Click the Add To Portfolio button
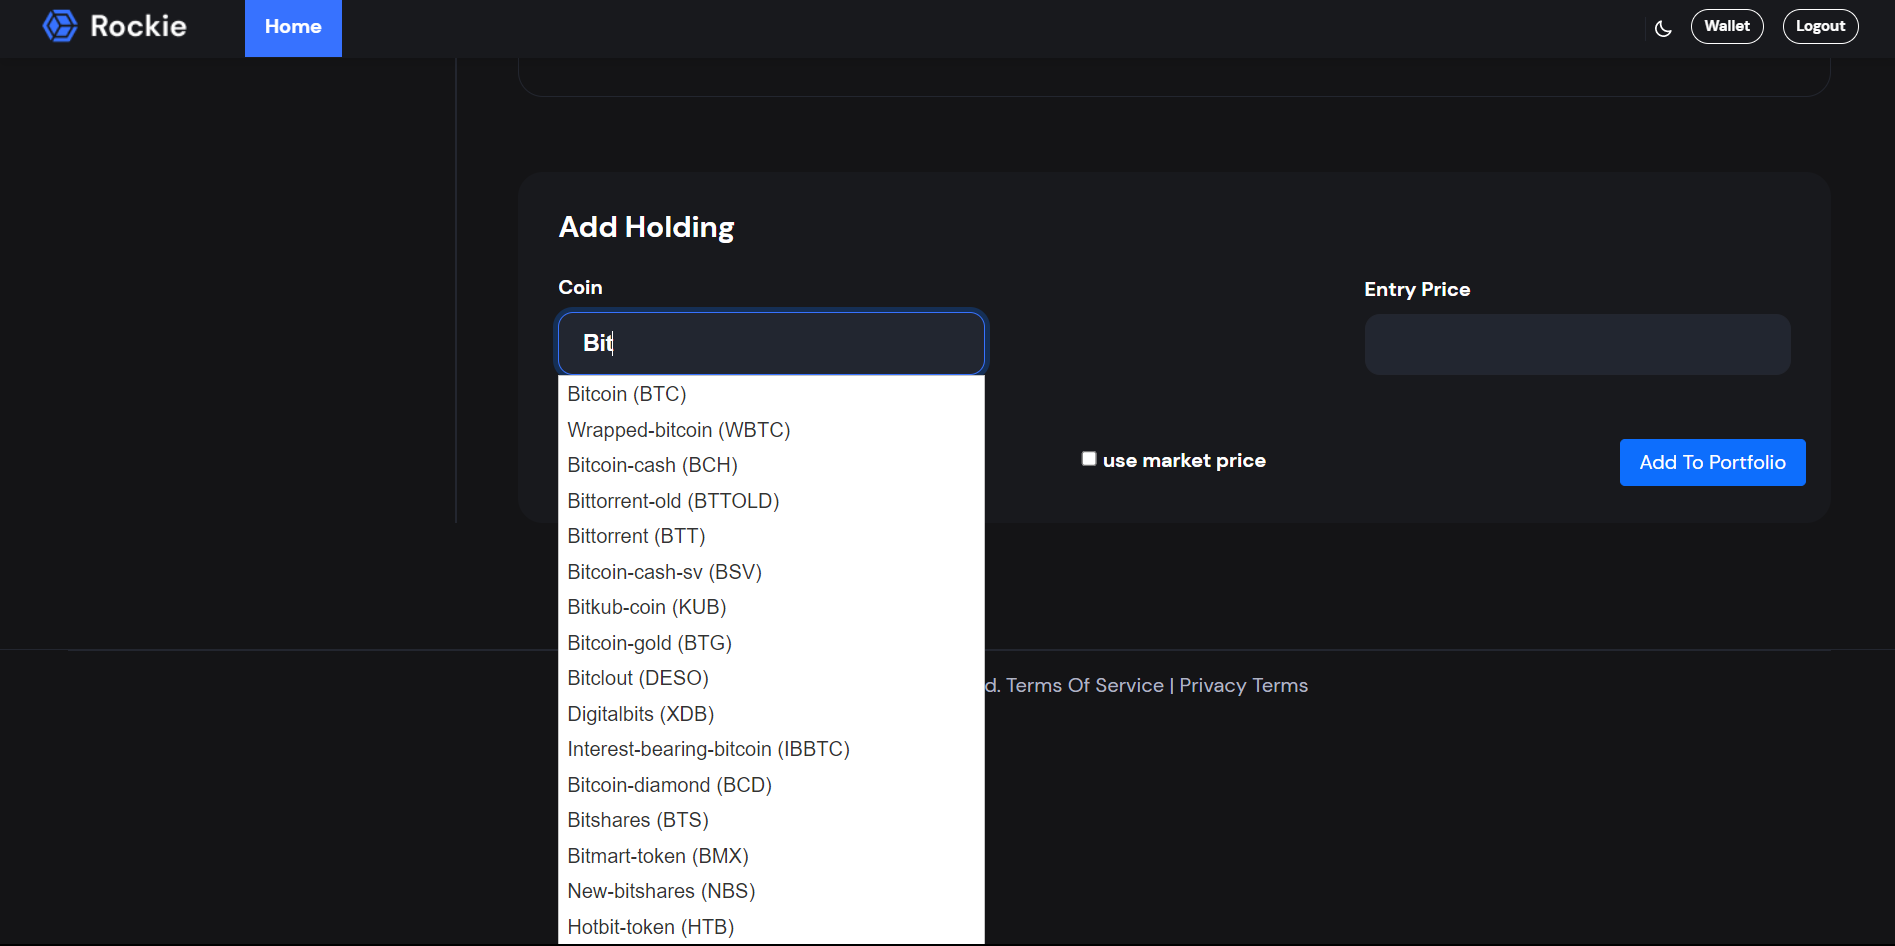This screenshot has width=1895, height=946. click(x=1712, y=462)
